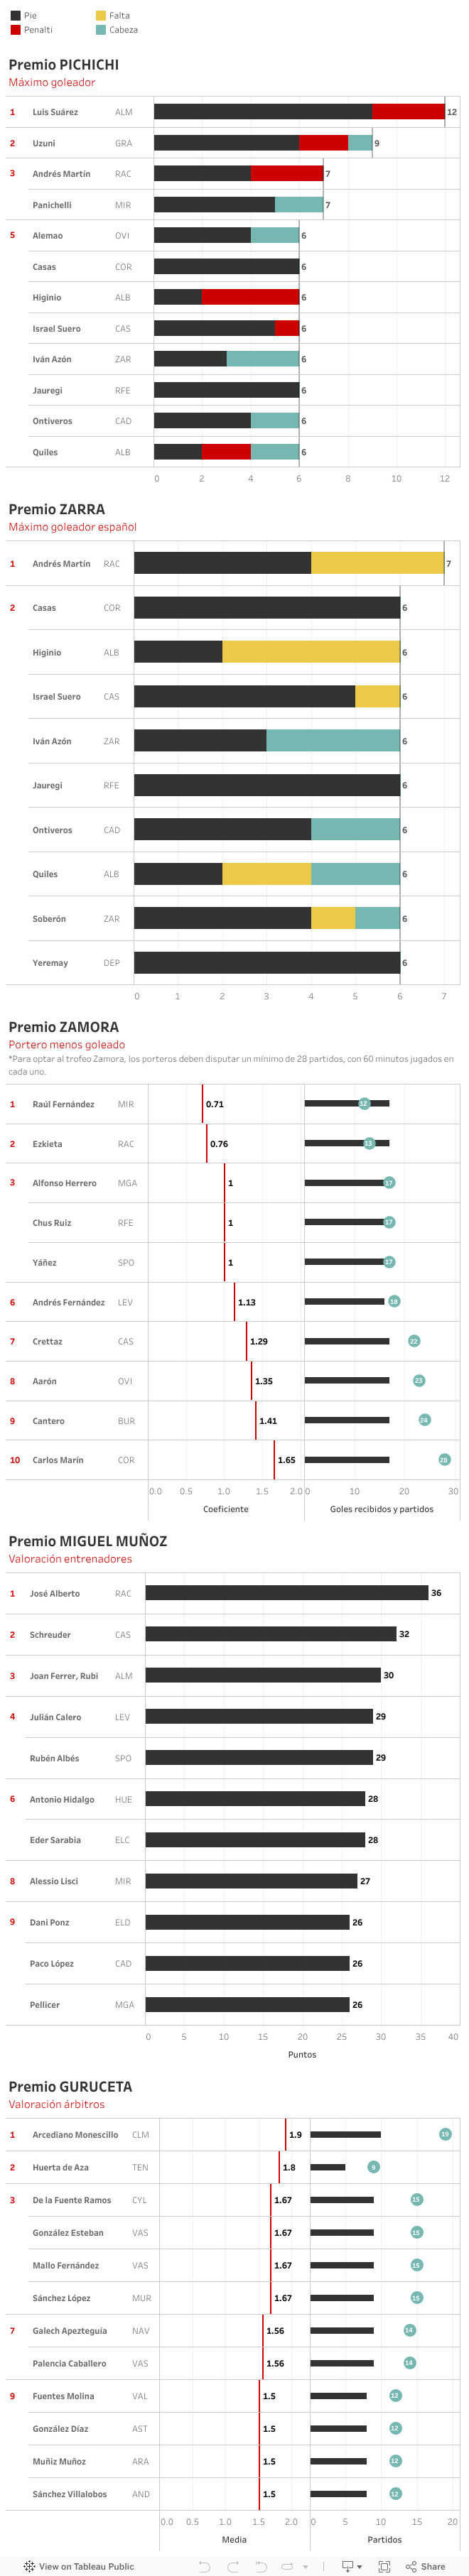Image resolution: width=469 pixels, height=2576 pixels.
Task: Expand the Download dropdown arrow
Action: pyautogui.click(x=359, y=2566)
